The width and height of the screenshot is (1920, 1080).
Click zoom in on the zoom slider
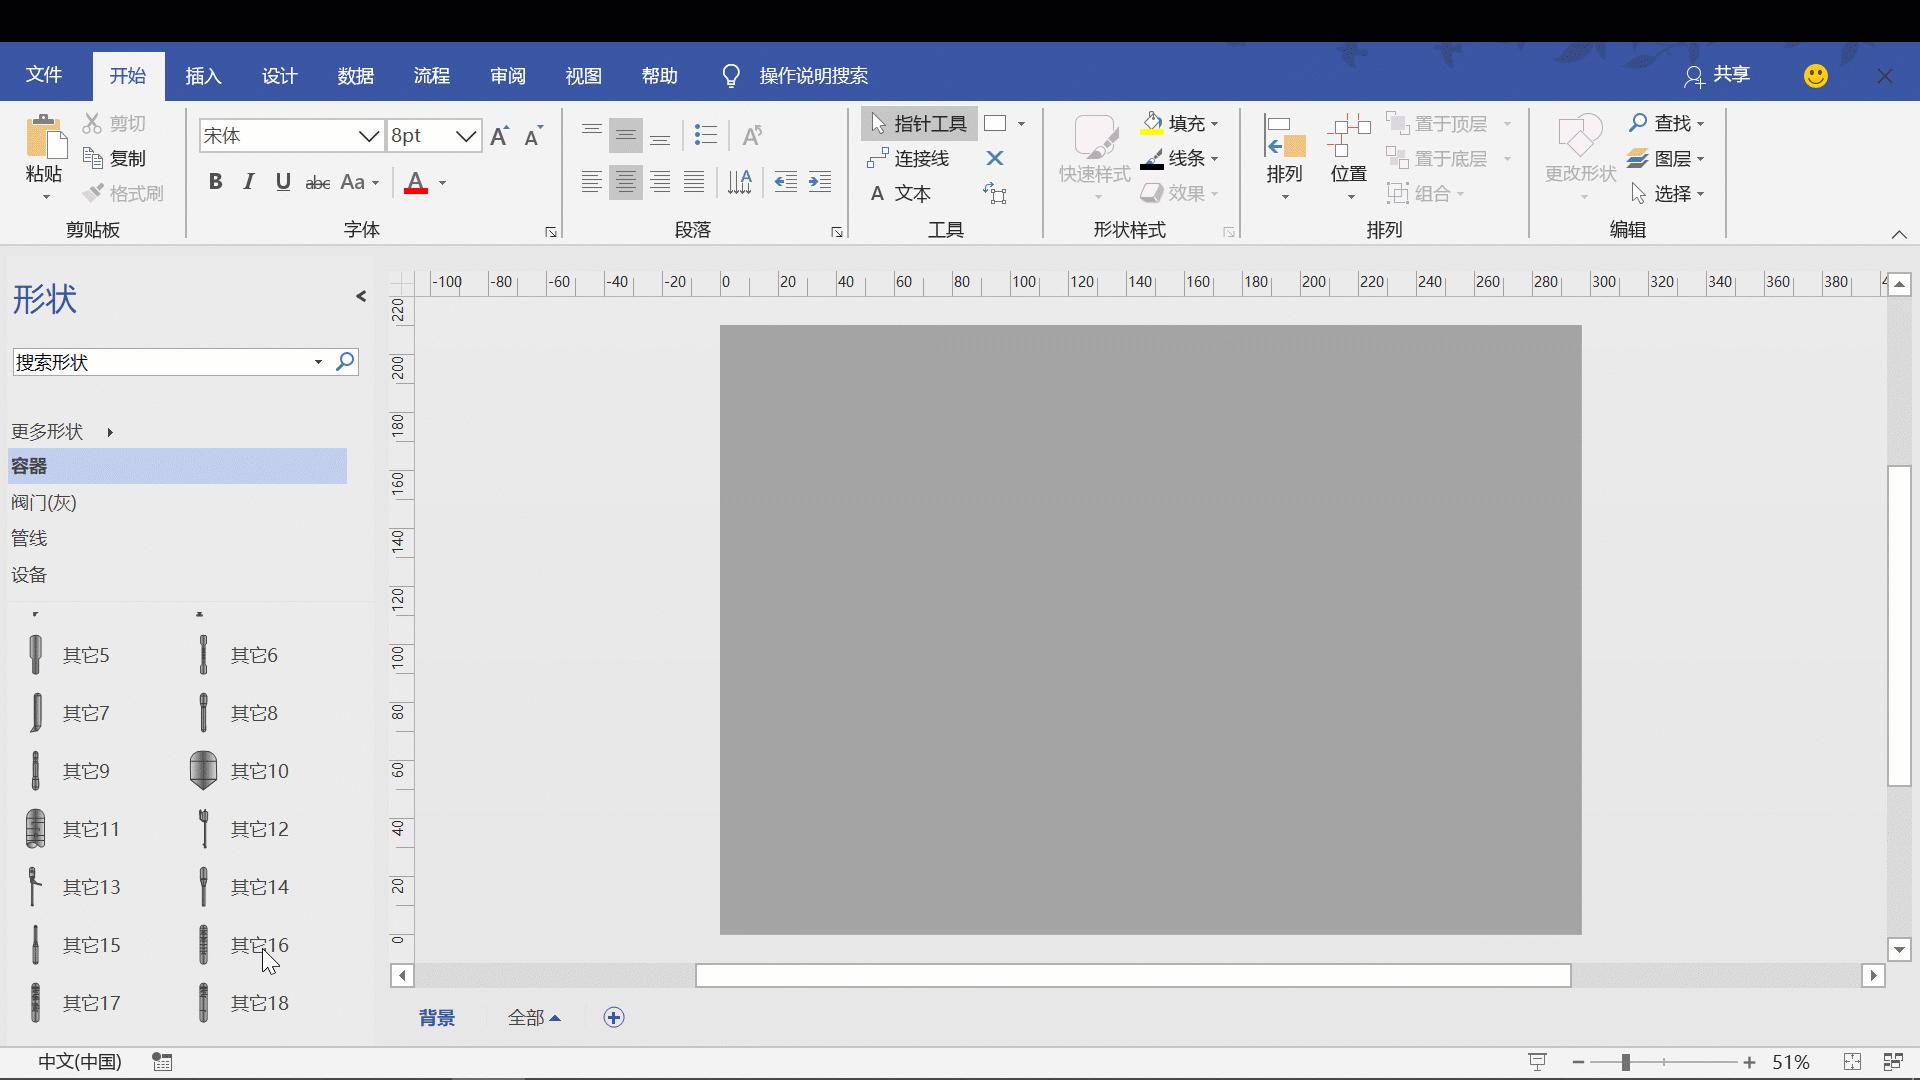(1749, 1062)
